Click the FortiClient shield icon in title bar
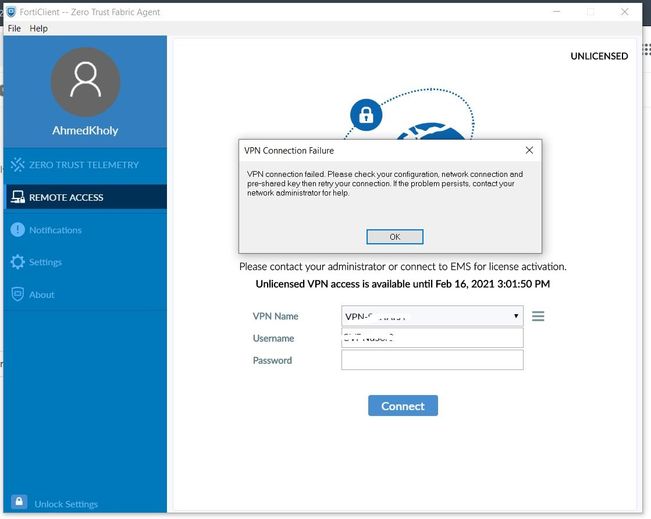Screen dimensions: 651x519 [x=11, y=12]
